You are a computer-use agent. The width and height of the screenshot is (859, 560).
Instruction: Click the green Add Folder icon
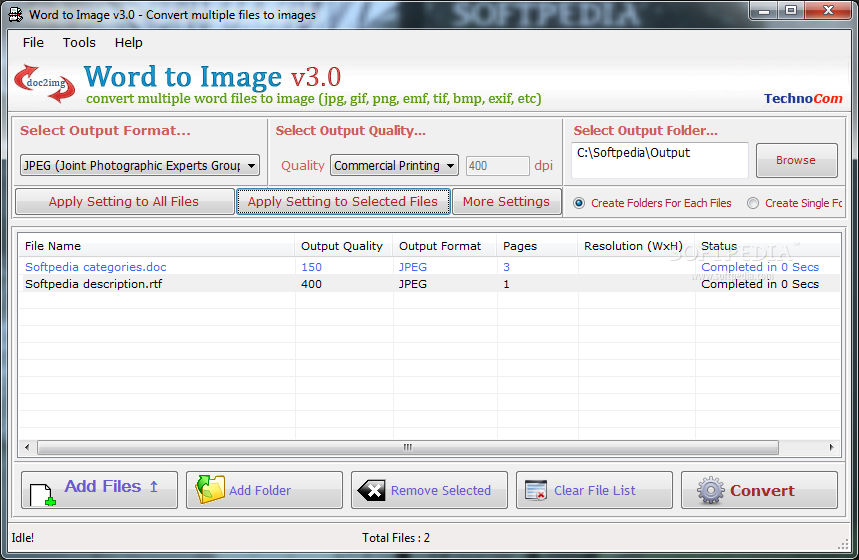coord(210,489)
